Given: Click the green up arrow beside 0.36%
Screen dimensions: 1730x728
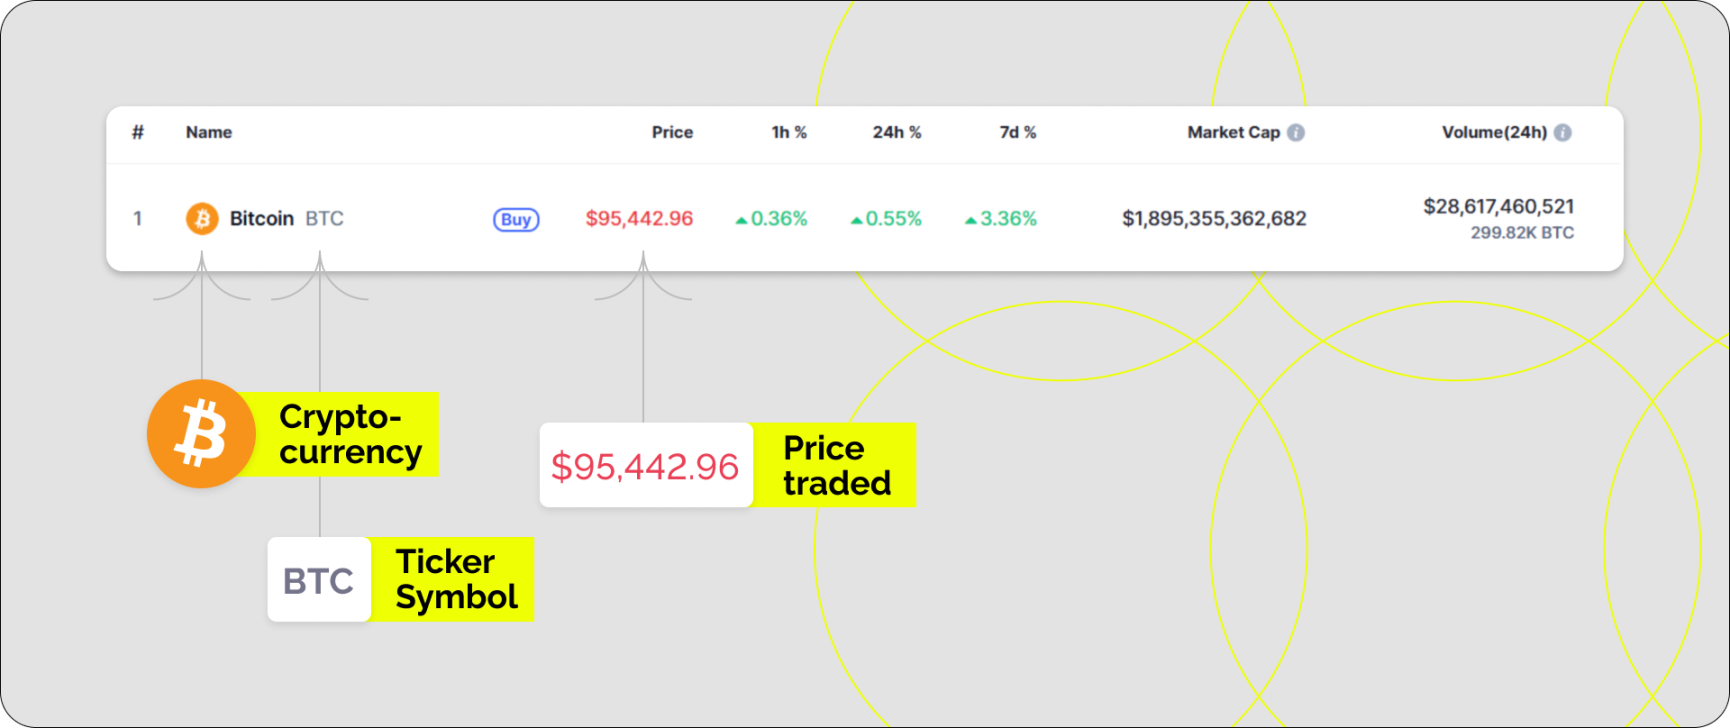Looking at the screenshot, I should point(742,219).
